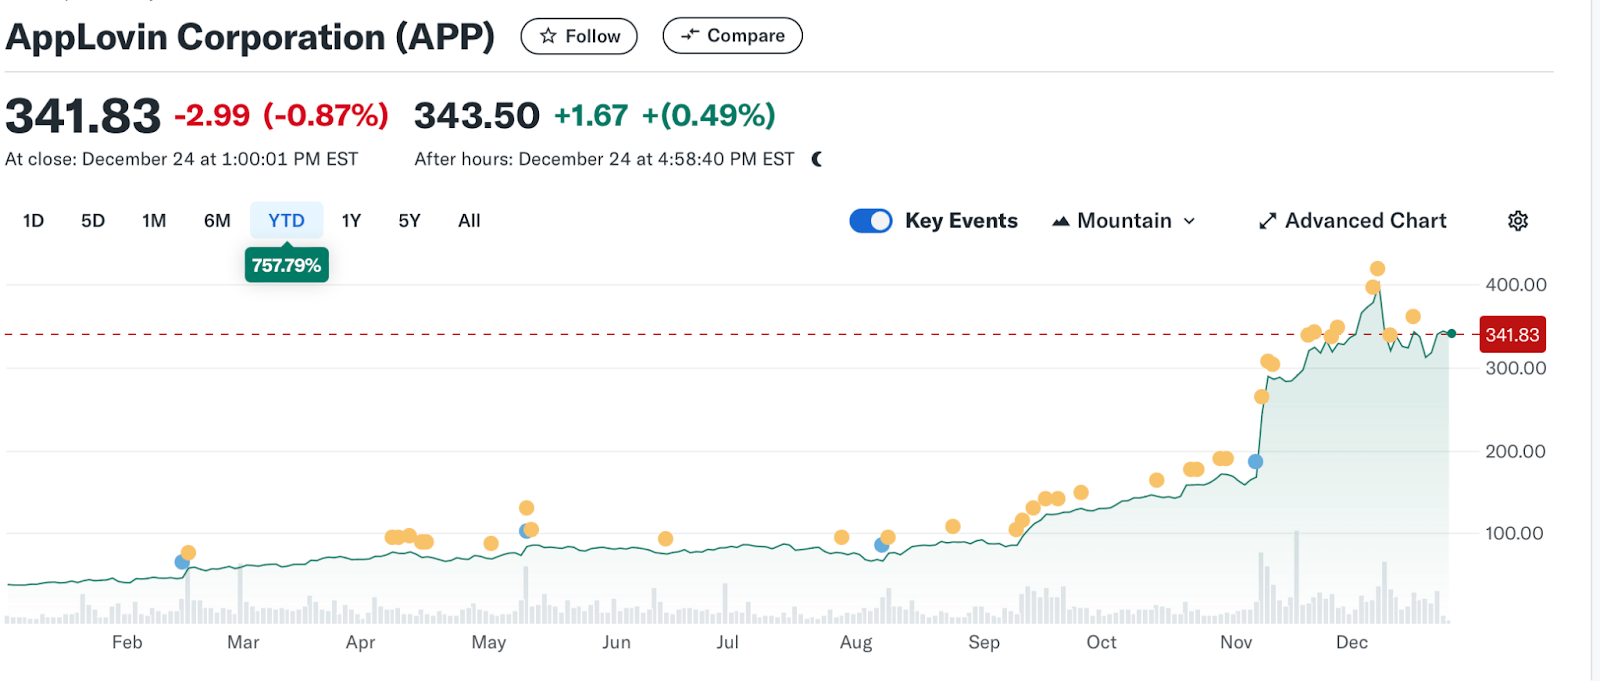Follow AppLovin Corporation stock
The height and width of the screenshot is (681, 1600).
(x=579, y=36)
